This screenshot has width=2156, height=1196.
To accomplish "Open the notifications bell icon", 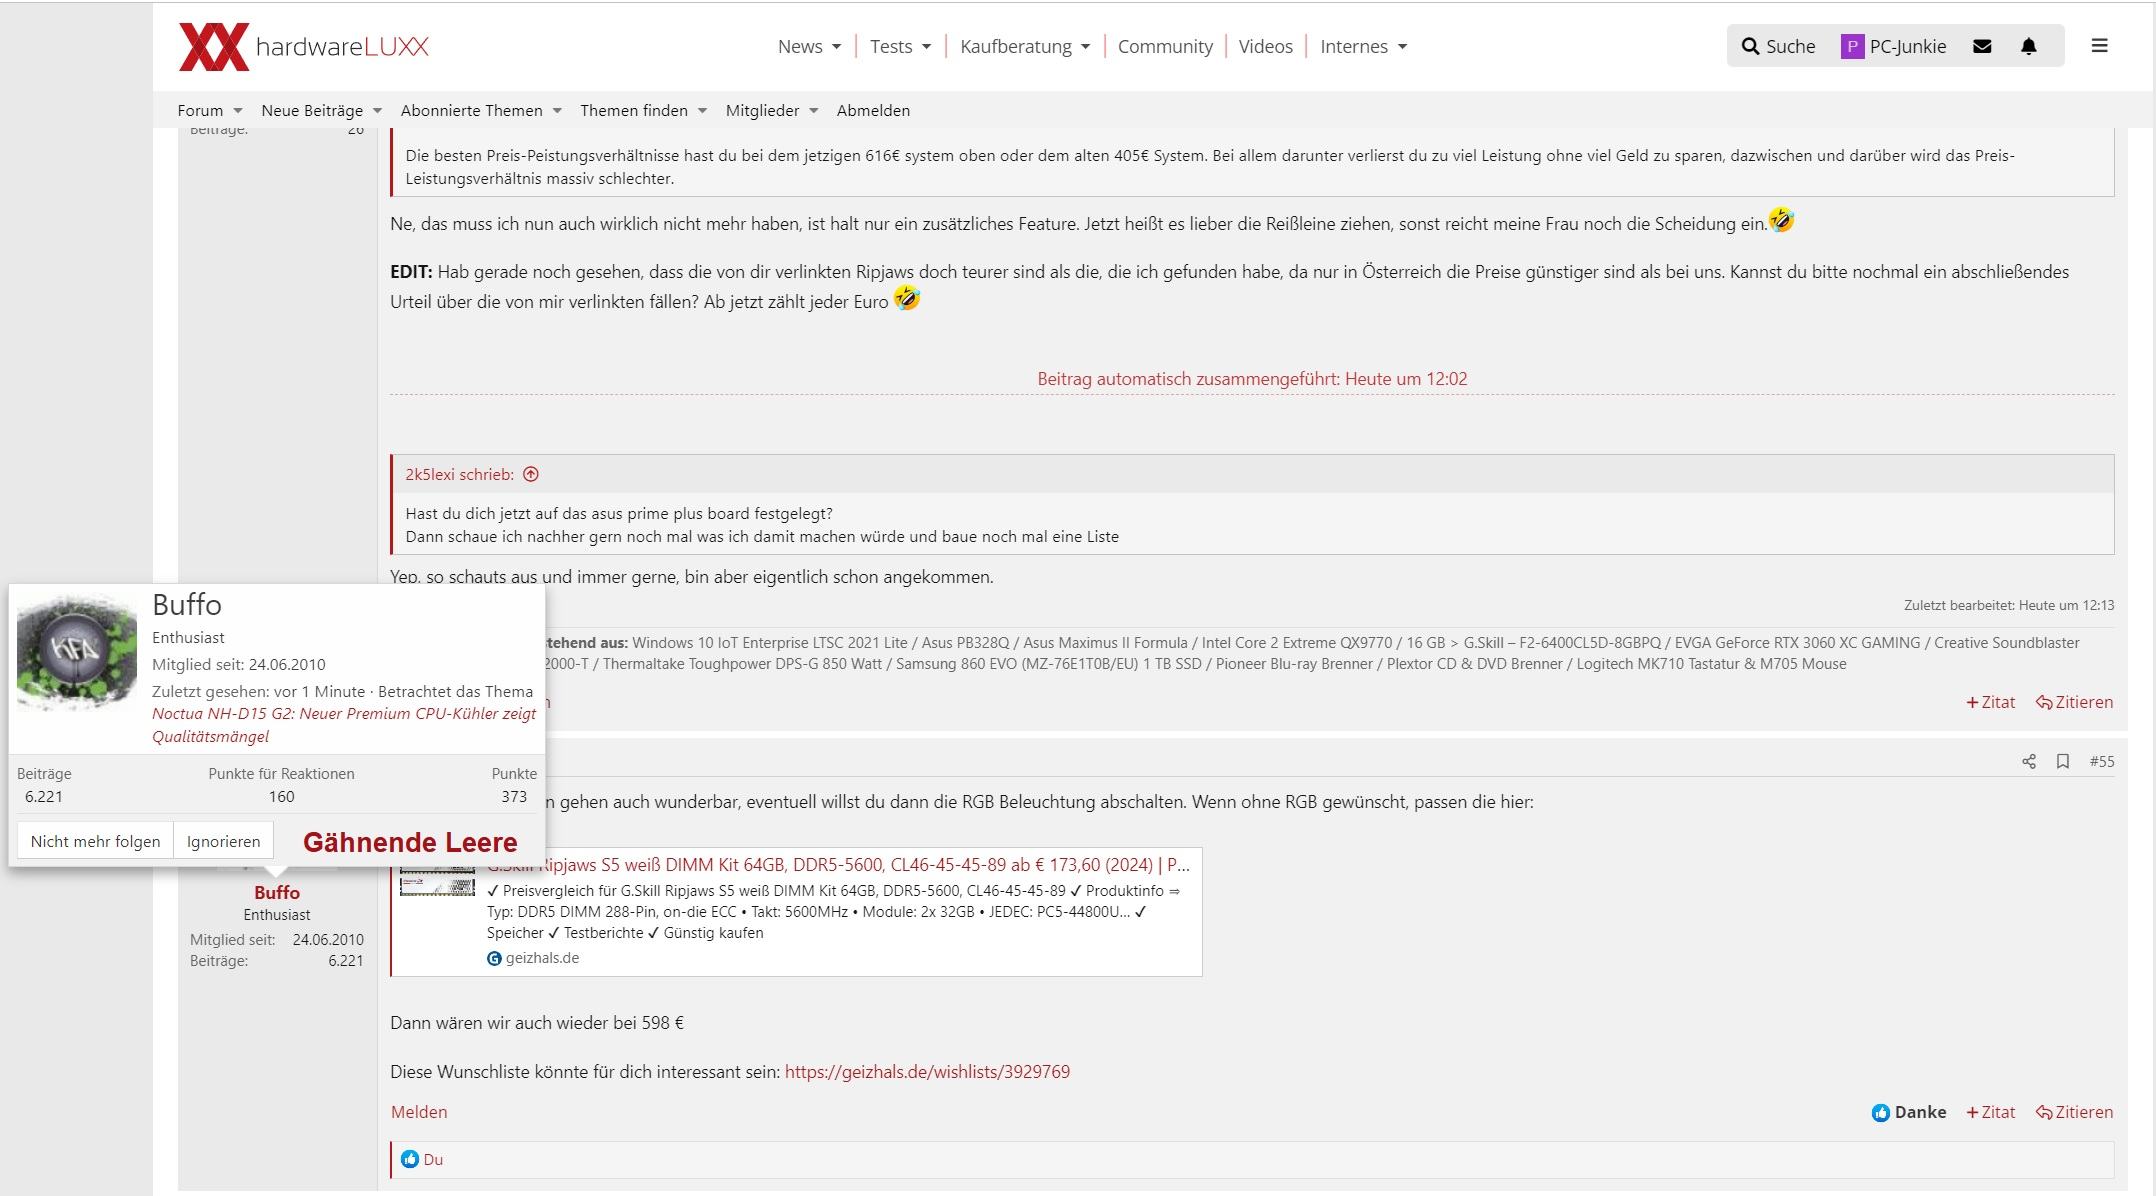I will [2028, 46].
